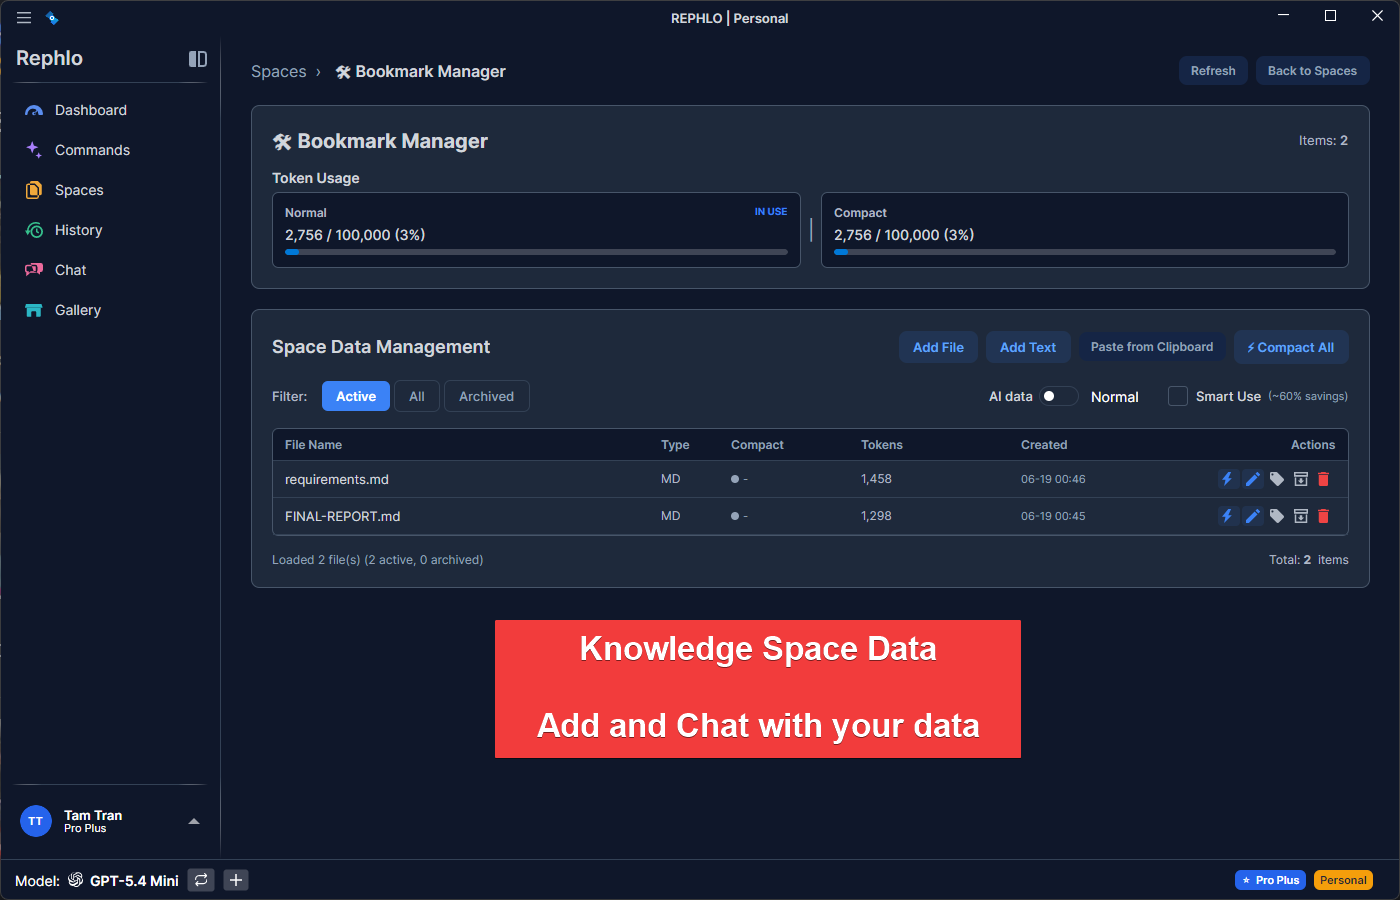
Task: Sort by the File Name column header
Action: point(313,445)
